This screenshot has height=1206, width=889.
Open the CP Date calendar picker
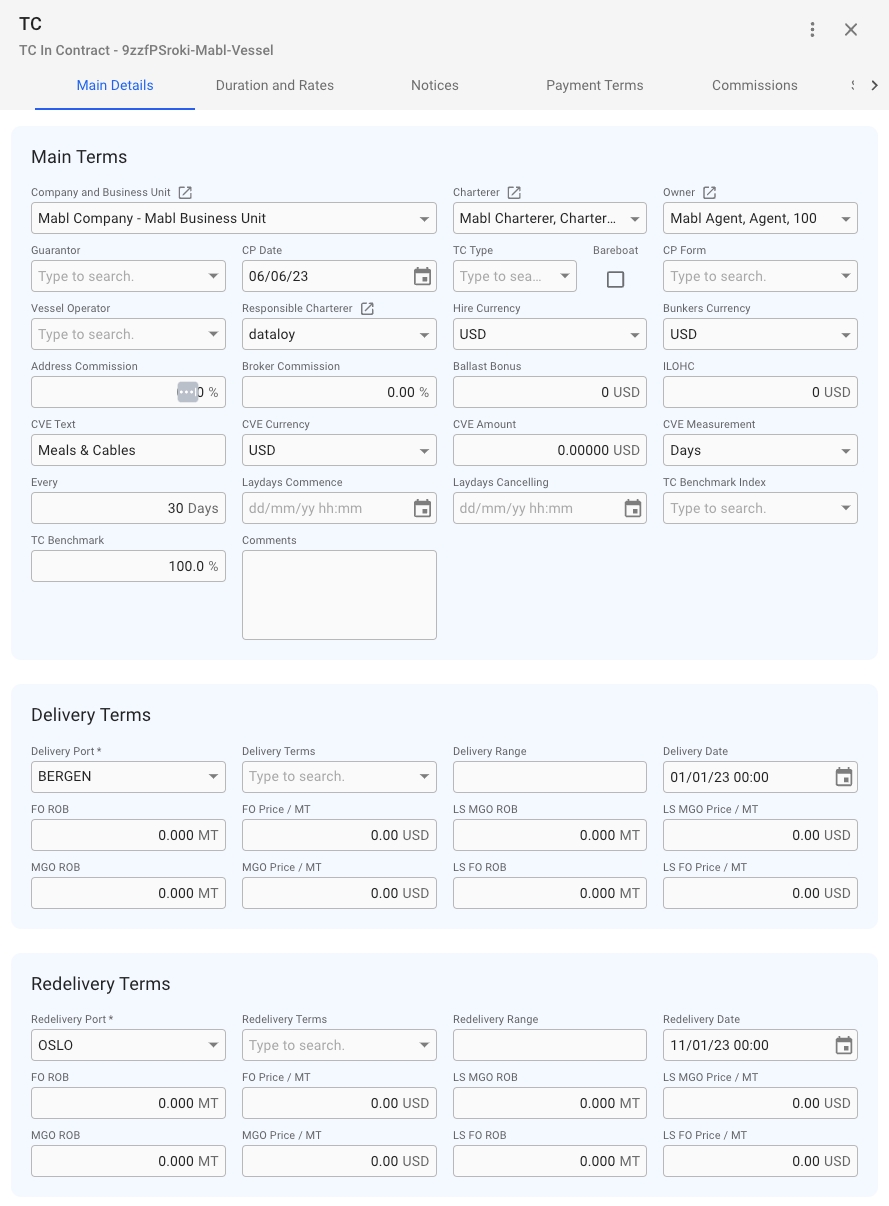click(422, 276)
